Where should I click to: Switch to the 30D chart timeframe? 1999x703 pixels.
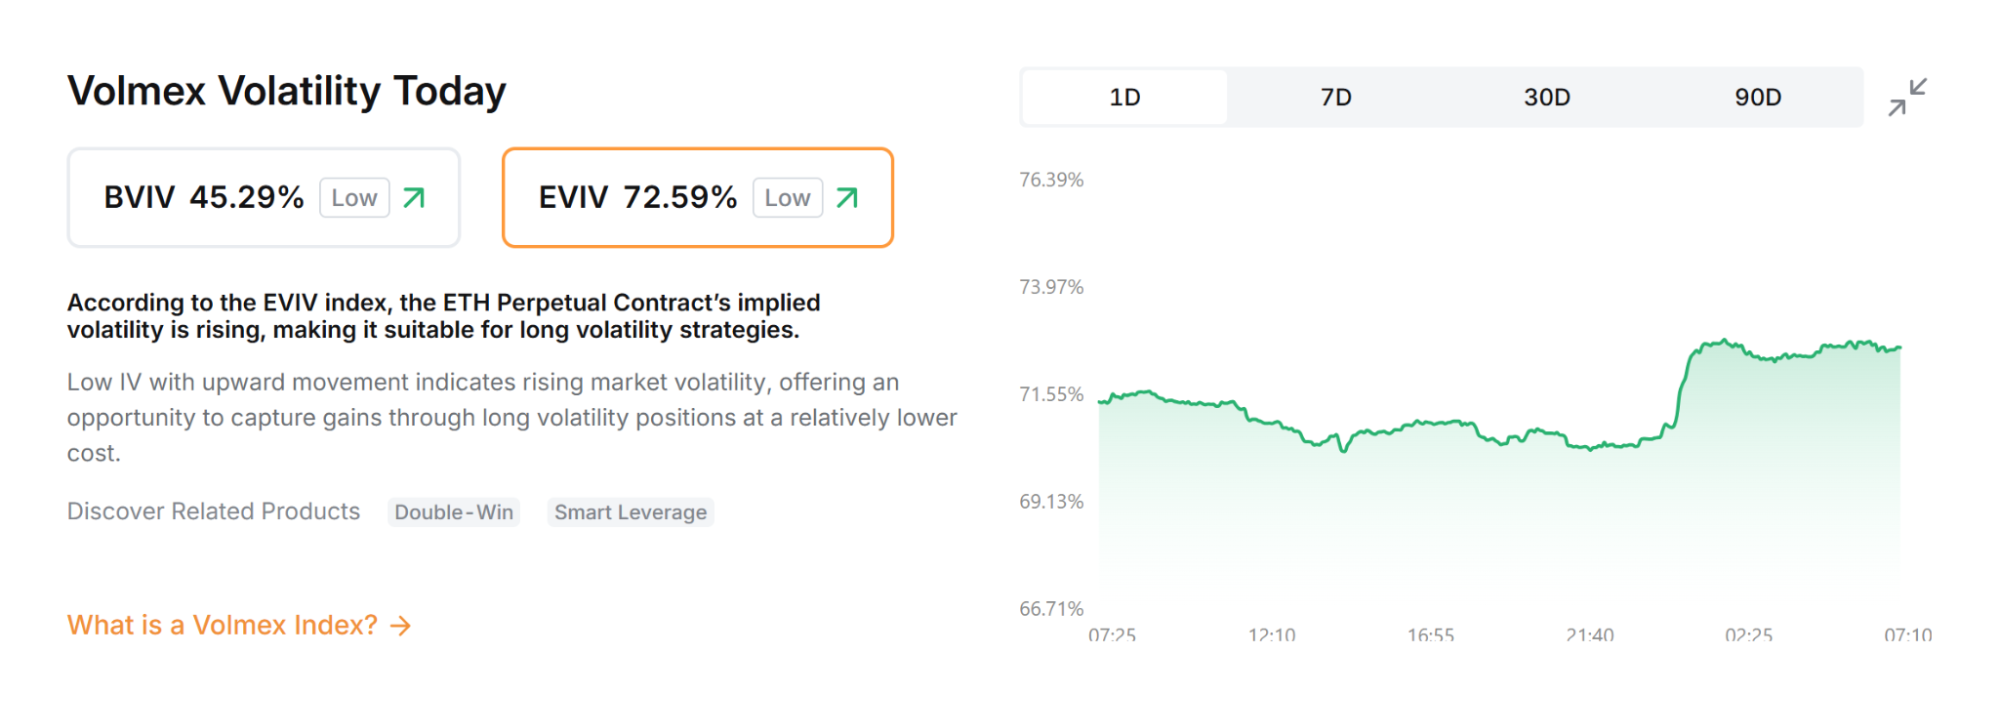(1546, 97)
